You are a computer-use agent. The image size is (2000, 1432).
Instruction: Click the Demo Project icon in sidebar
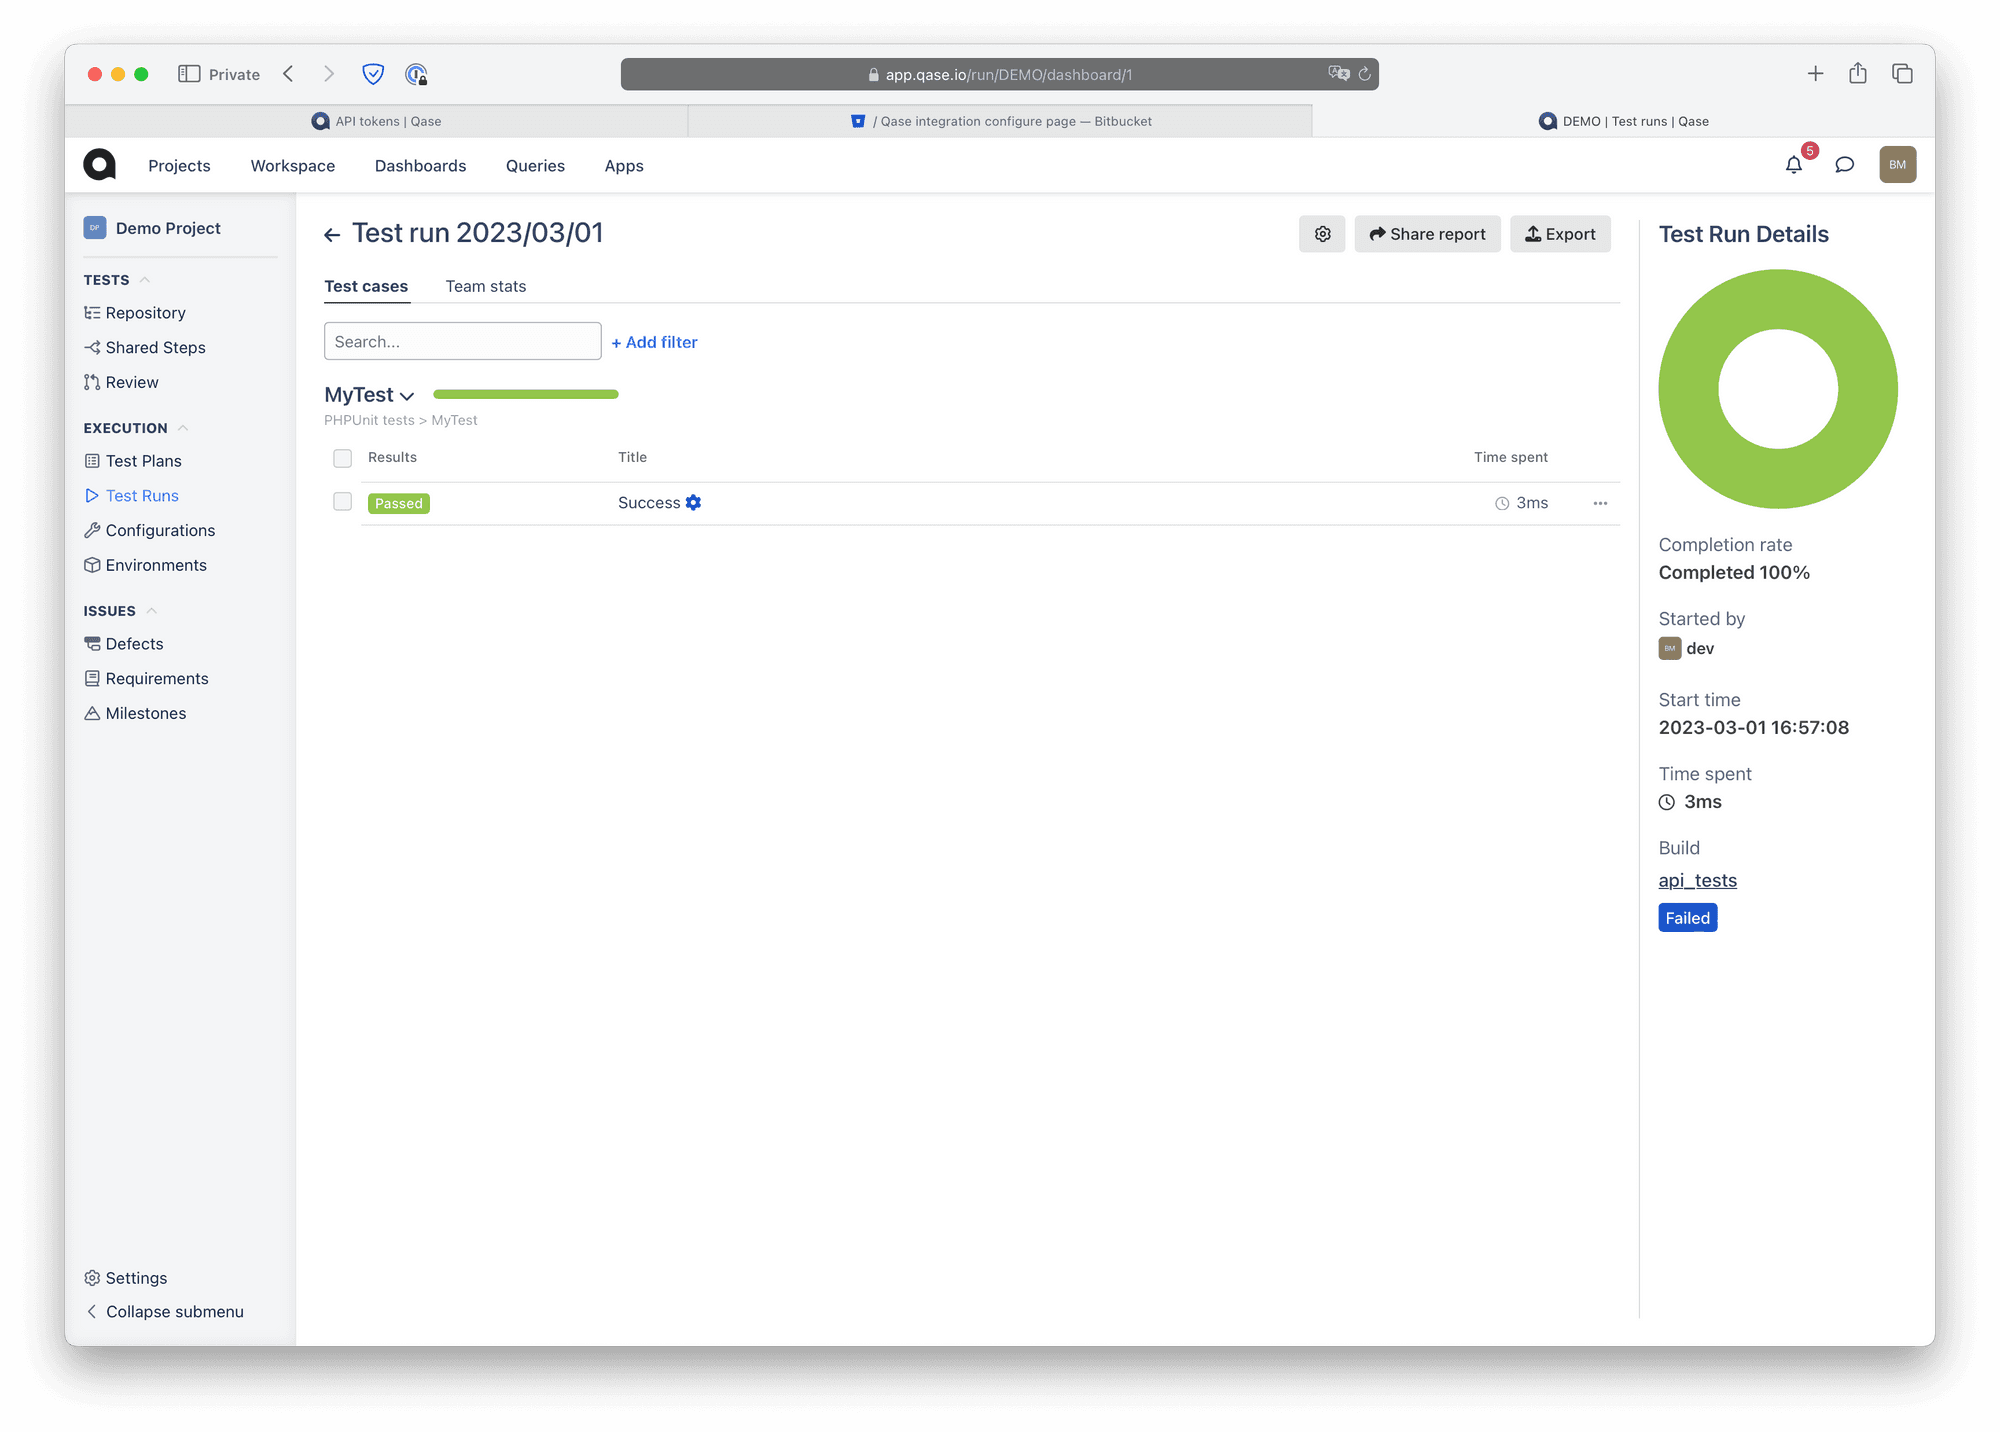[95, 228]
